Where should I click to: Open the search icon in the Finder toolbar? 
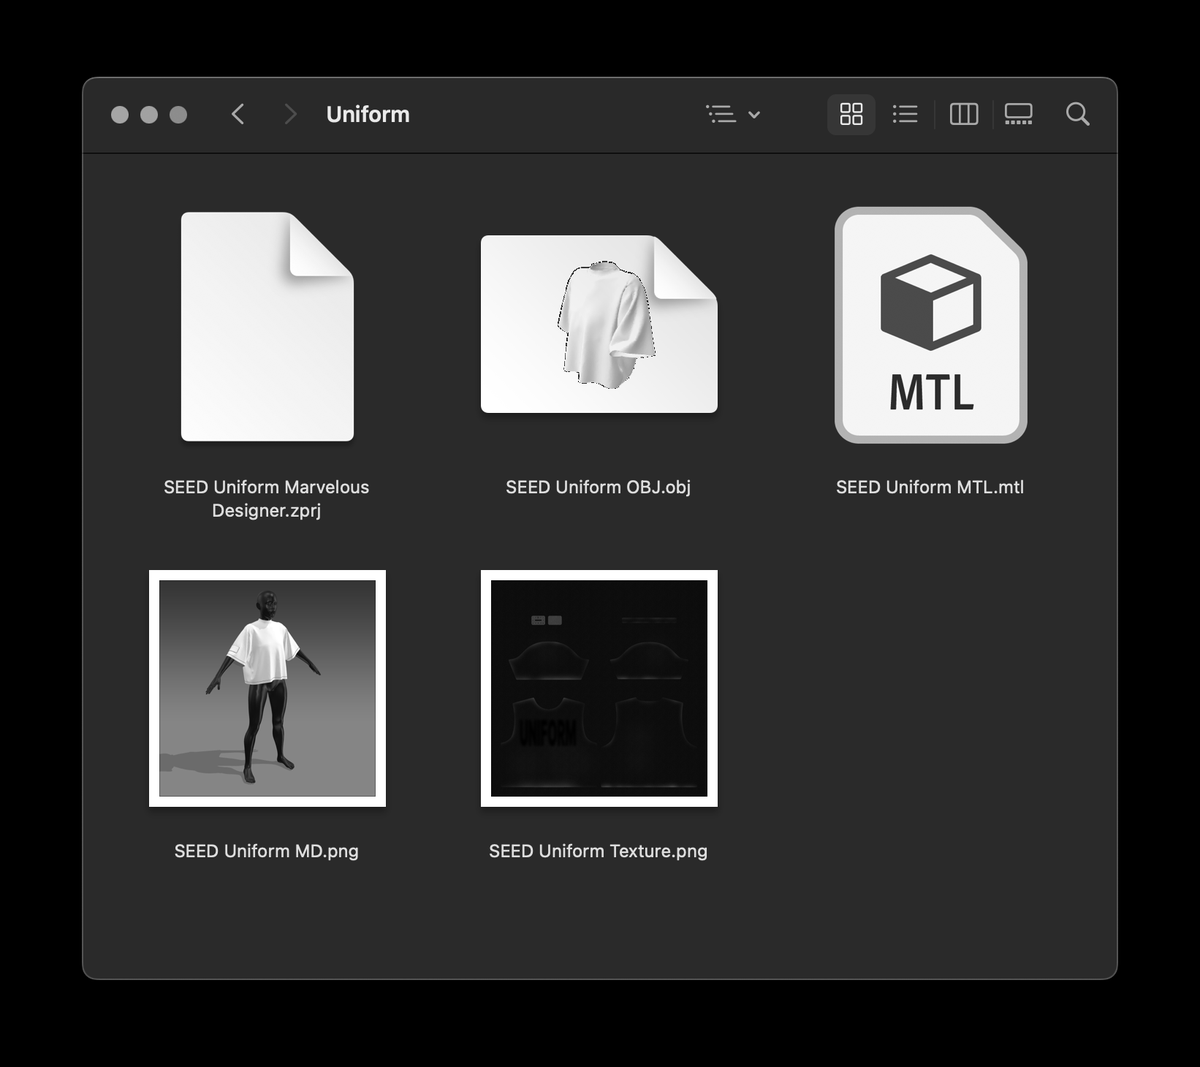[1078, 114]
